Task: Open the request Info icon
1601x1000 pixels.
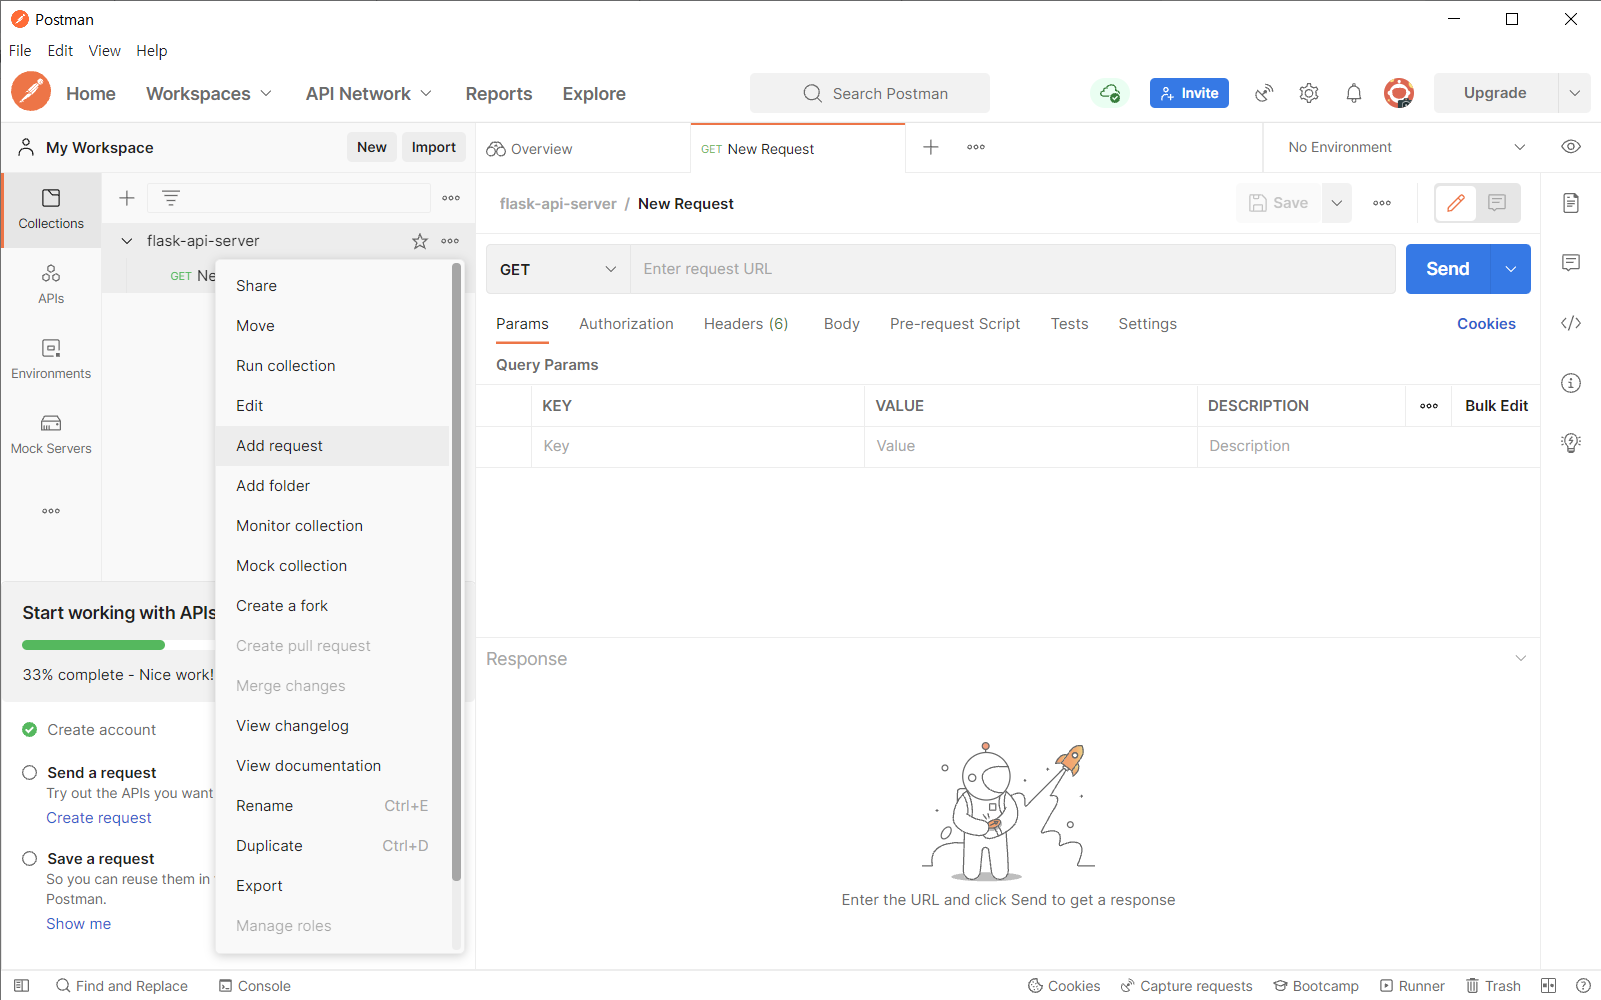Action: pos(1571,383)
